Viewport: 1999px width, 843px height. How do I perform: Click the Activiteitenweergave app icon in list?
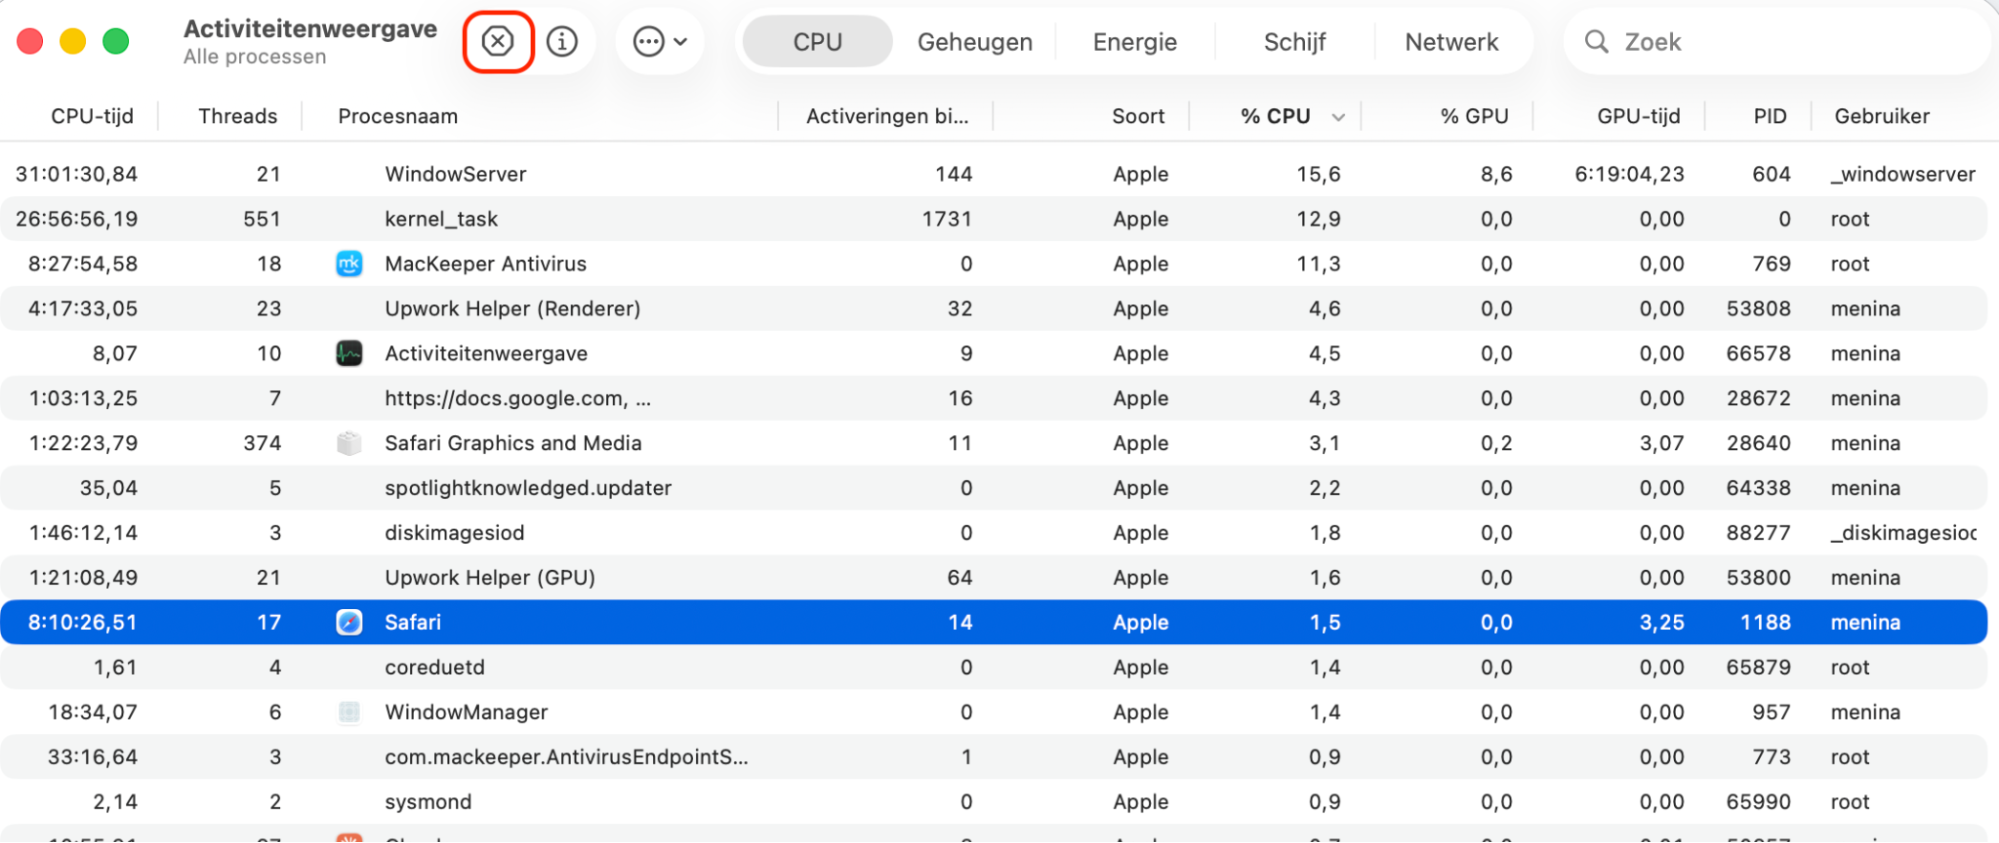(349, 353)
